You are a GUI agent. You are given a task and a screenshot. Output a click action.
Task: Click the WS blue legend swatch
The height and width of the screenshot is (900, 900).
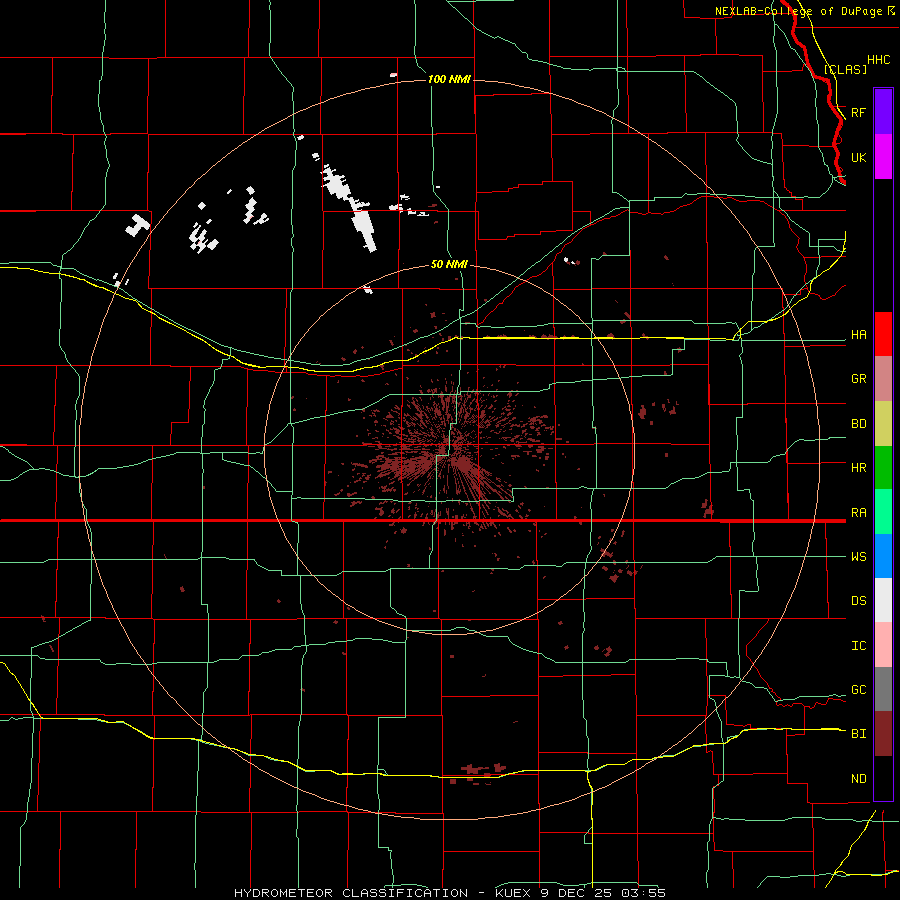coord(883,556)
